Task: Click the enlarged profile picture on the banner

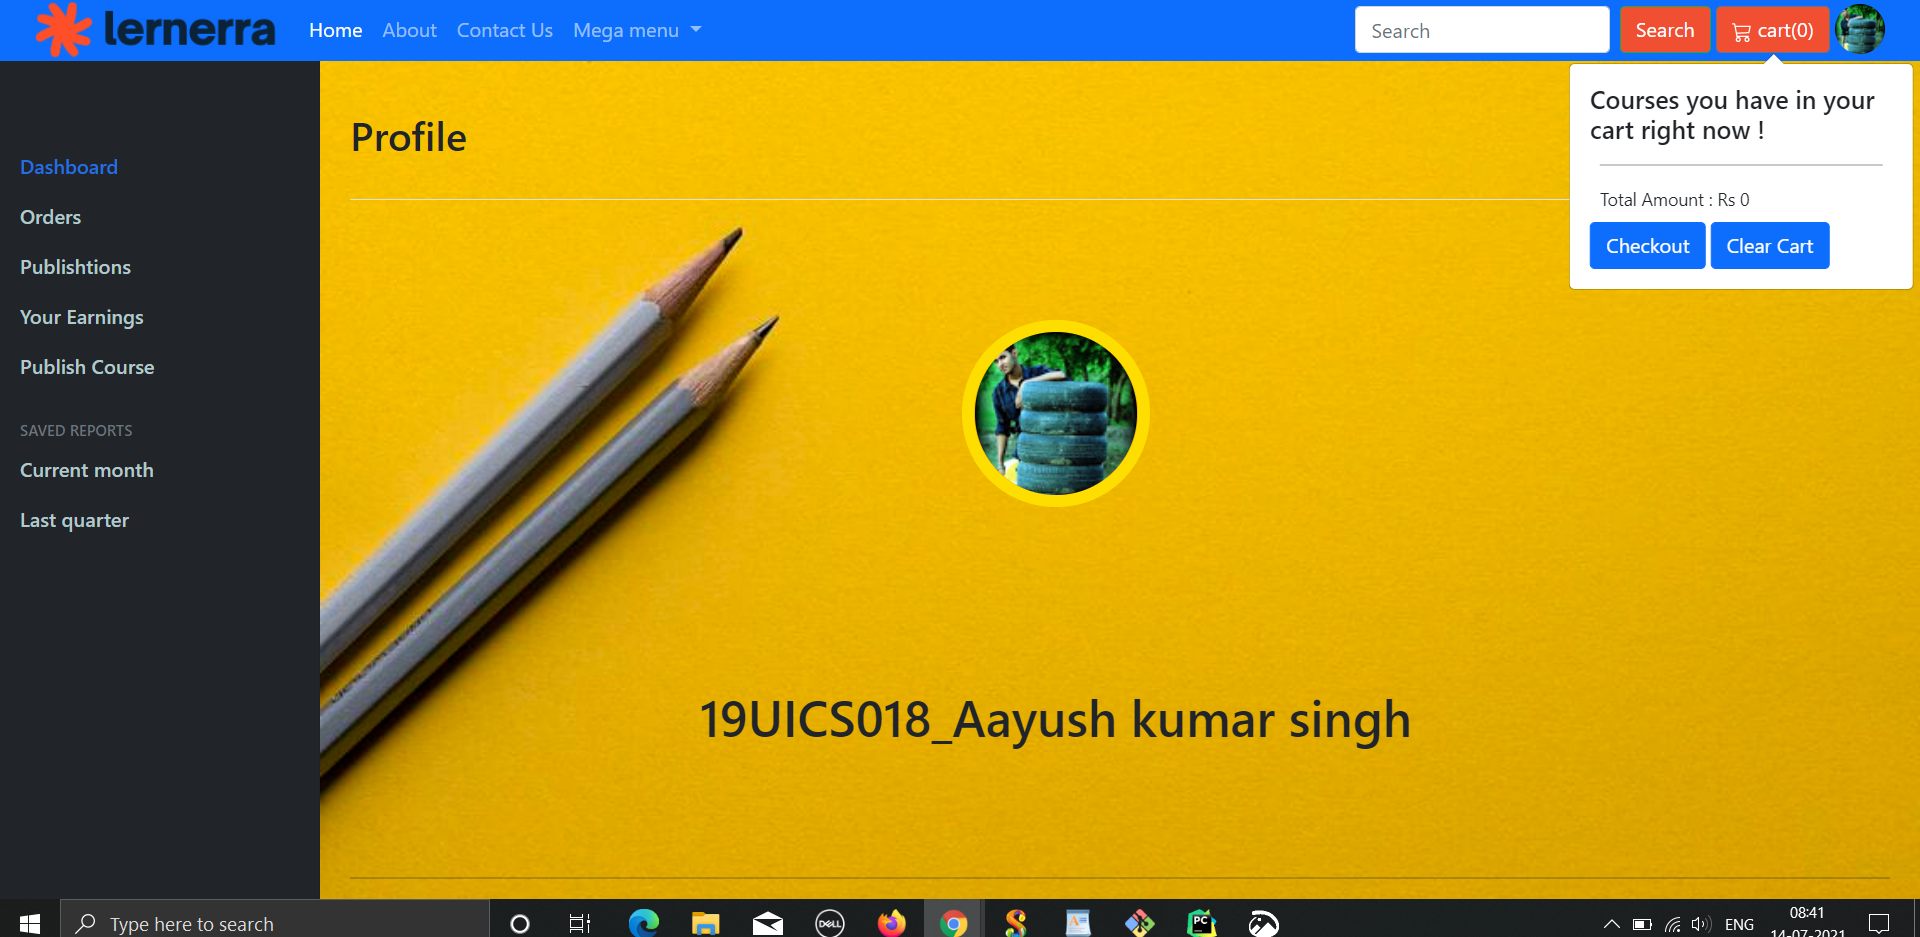Action: 1055,413
